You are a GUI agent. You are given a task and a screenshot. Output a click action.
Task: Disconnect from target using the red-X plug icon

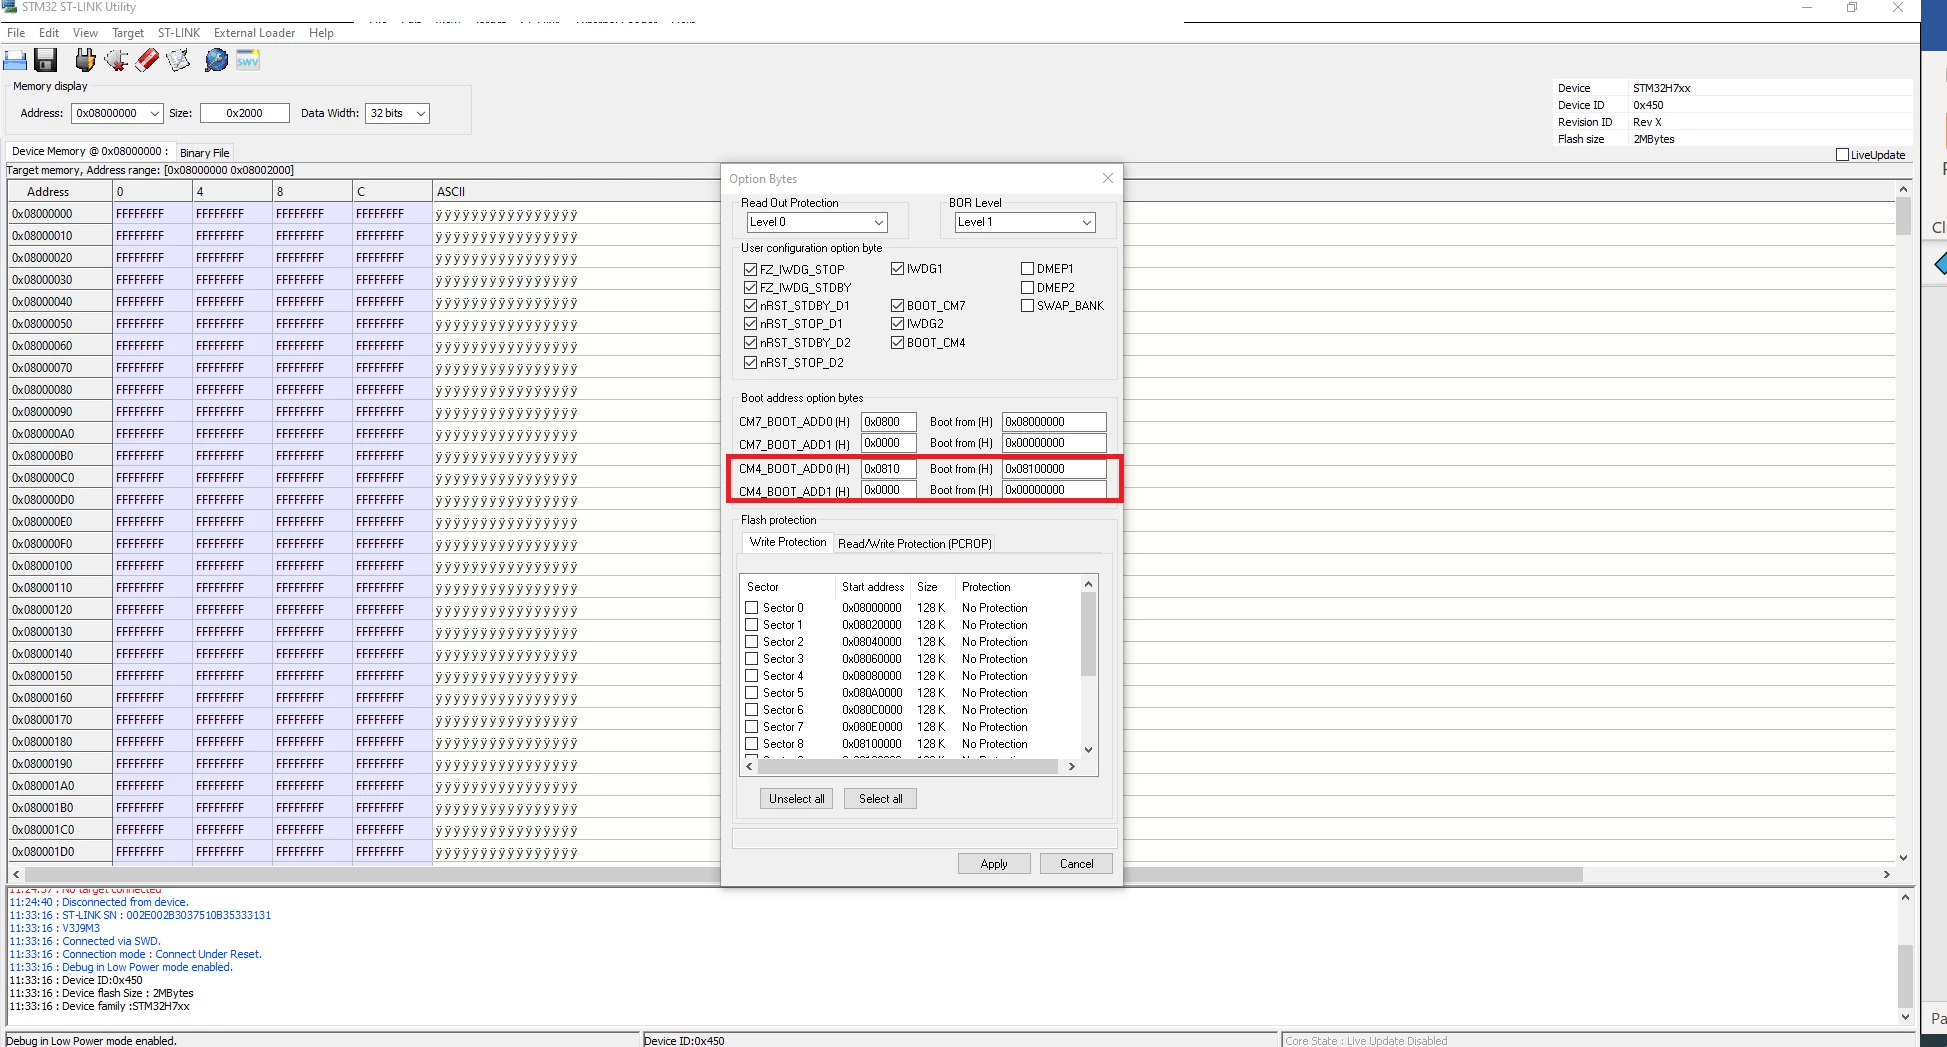tap(116, 61)
